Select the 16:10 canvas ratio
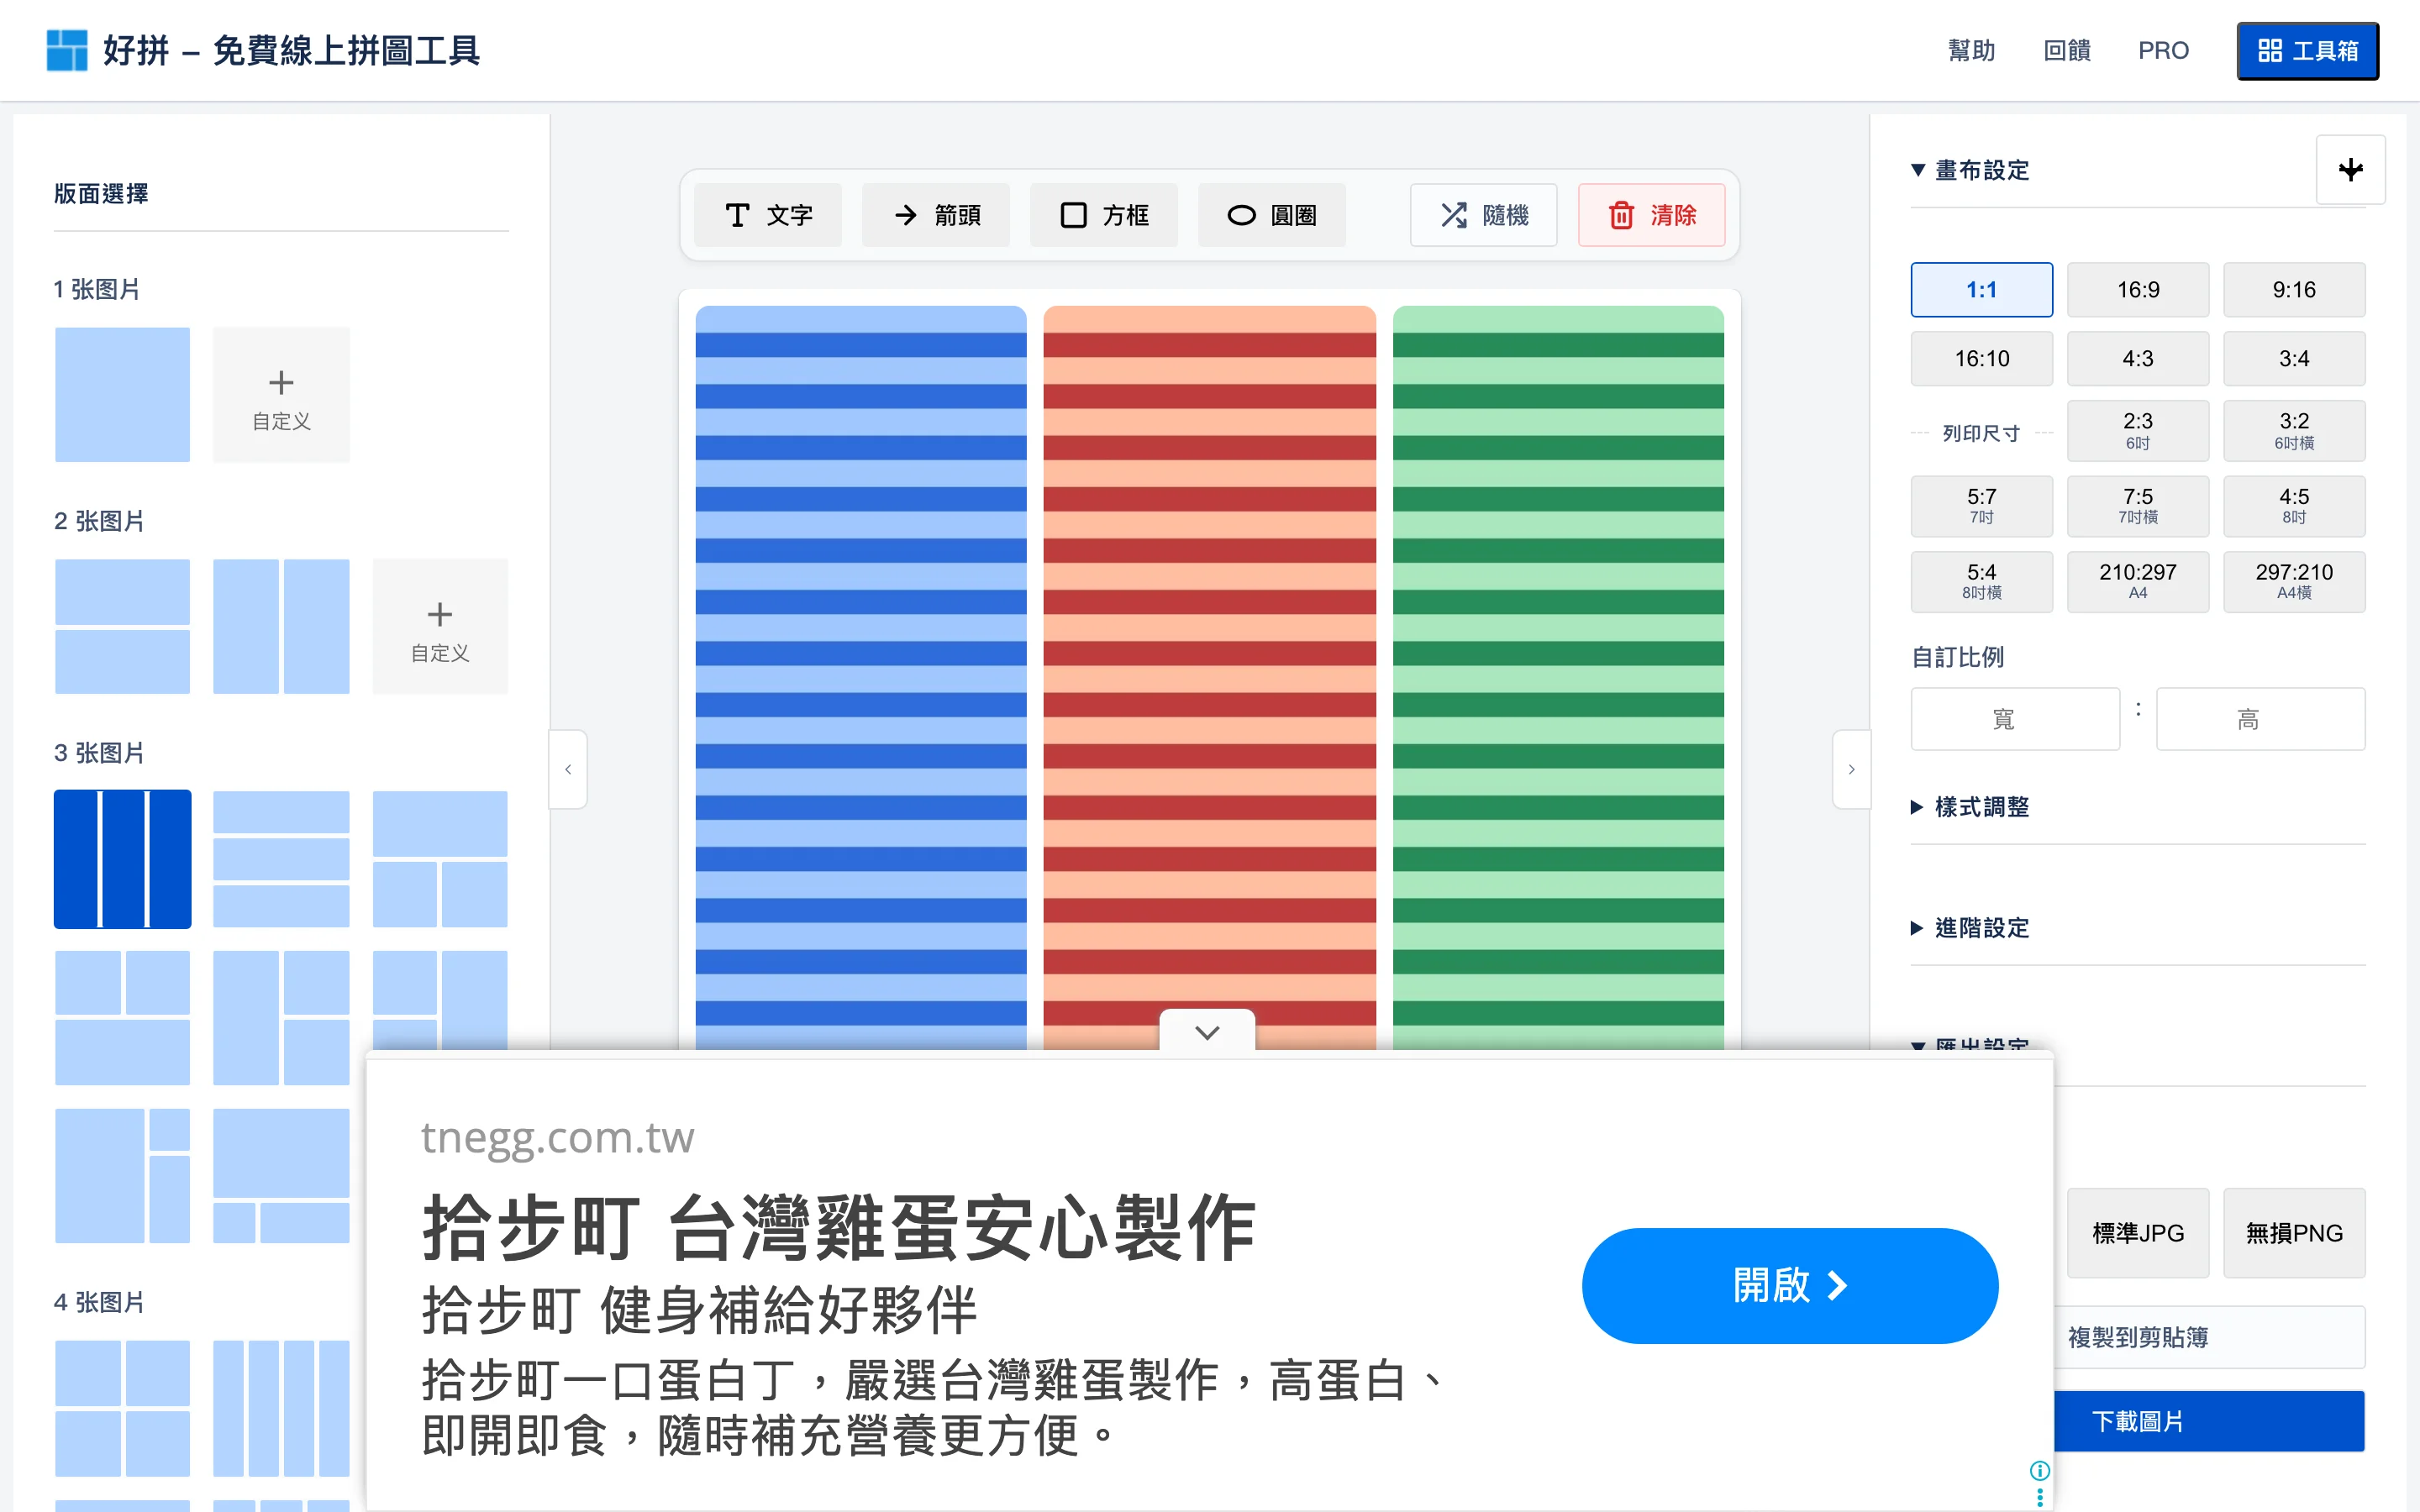The height and width of the screenshot is (1512, 2420). click(x=1981, y=359)
